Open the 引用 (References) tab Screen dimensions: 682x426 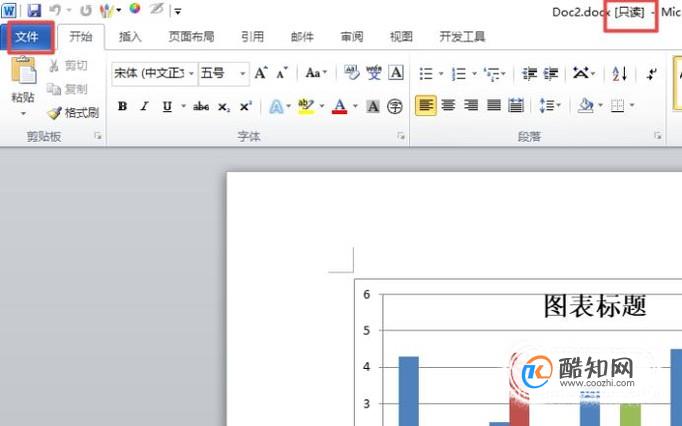[x=252, y=37]
